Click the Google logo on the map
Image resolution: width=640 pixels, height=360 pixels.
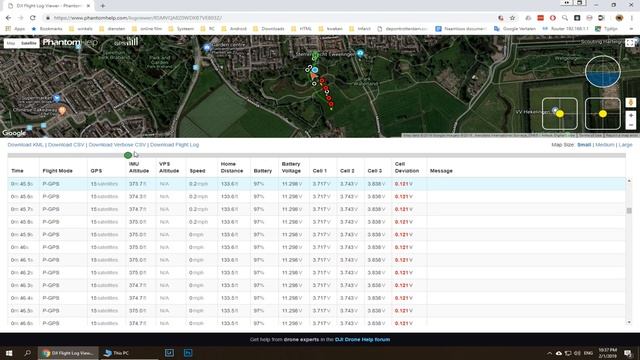[x=14, y=133]
